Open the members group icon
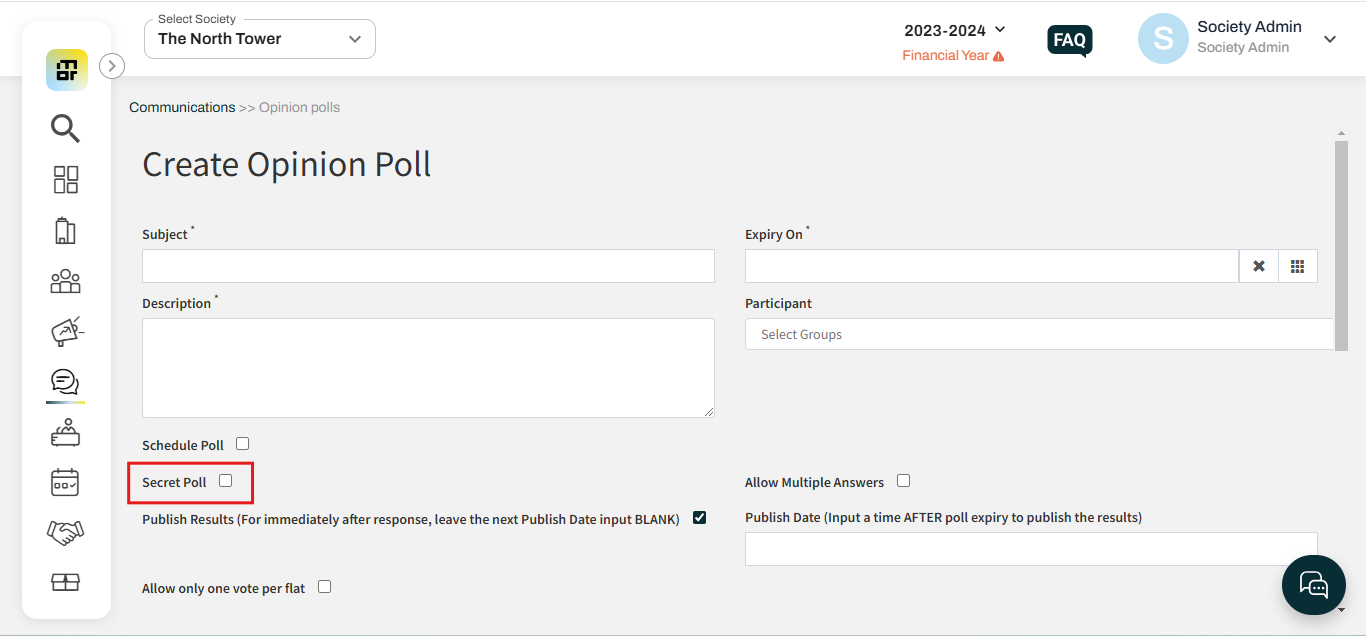 click(65, 281)
